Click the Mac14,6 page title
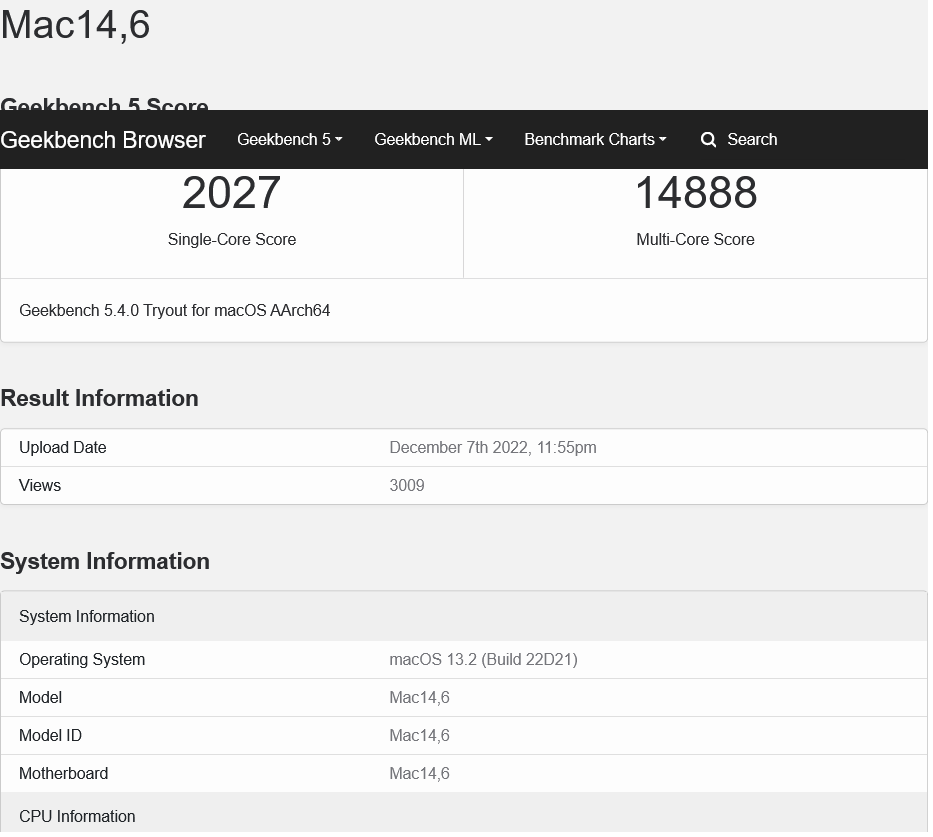933x837 pixels. [76, 26]
